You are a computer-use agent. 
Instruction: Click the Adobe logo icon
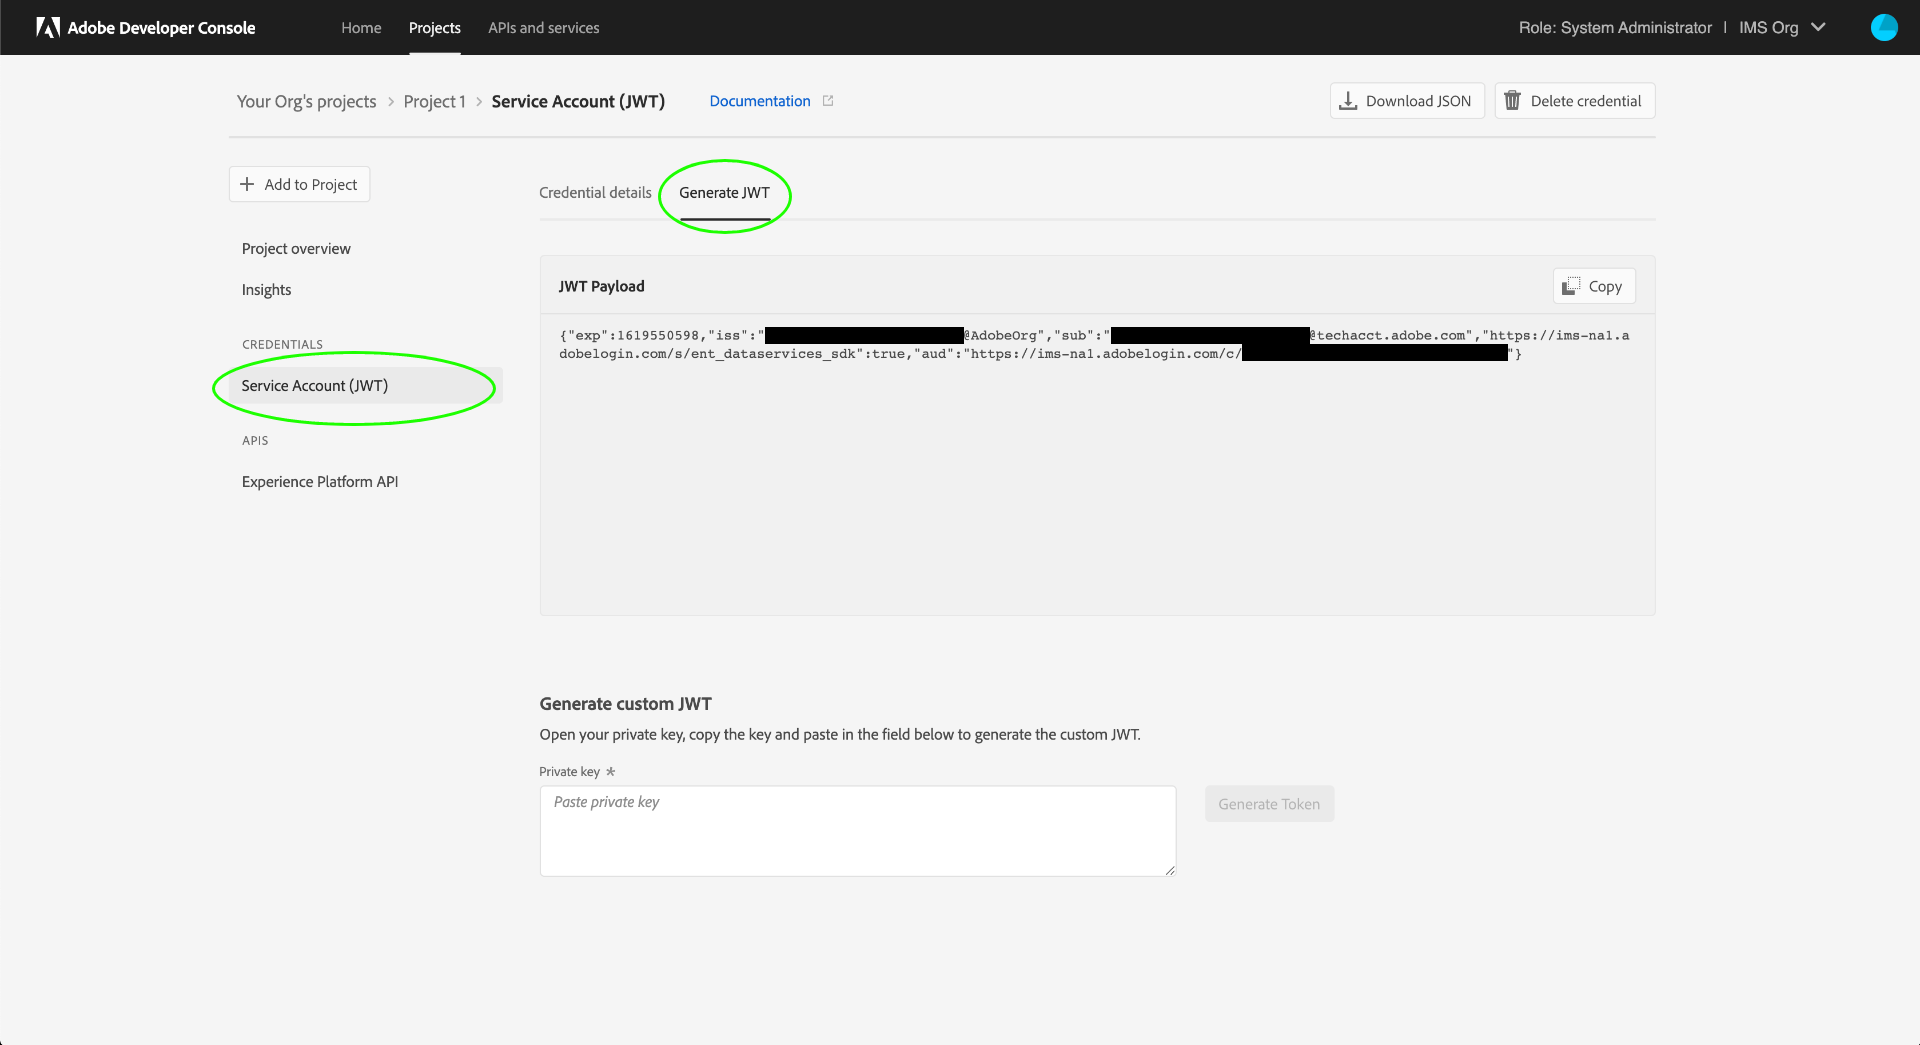coord(48,27)
